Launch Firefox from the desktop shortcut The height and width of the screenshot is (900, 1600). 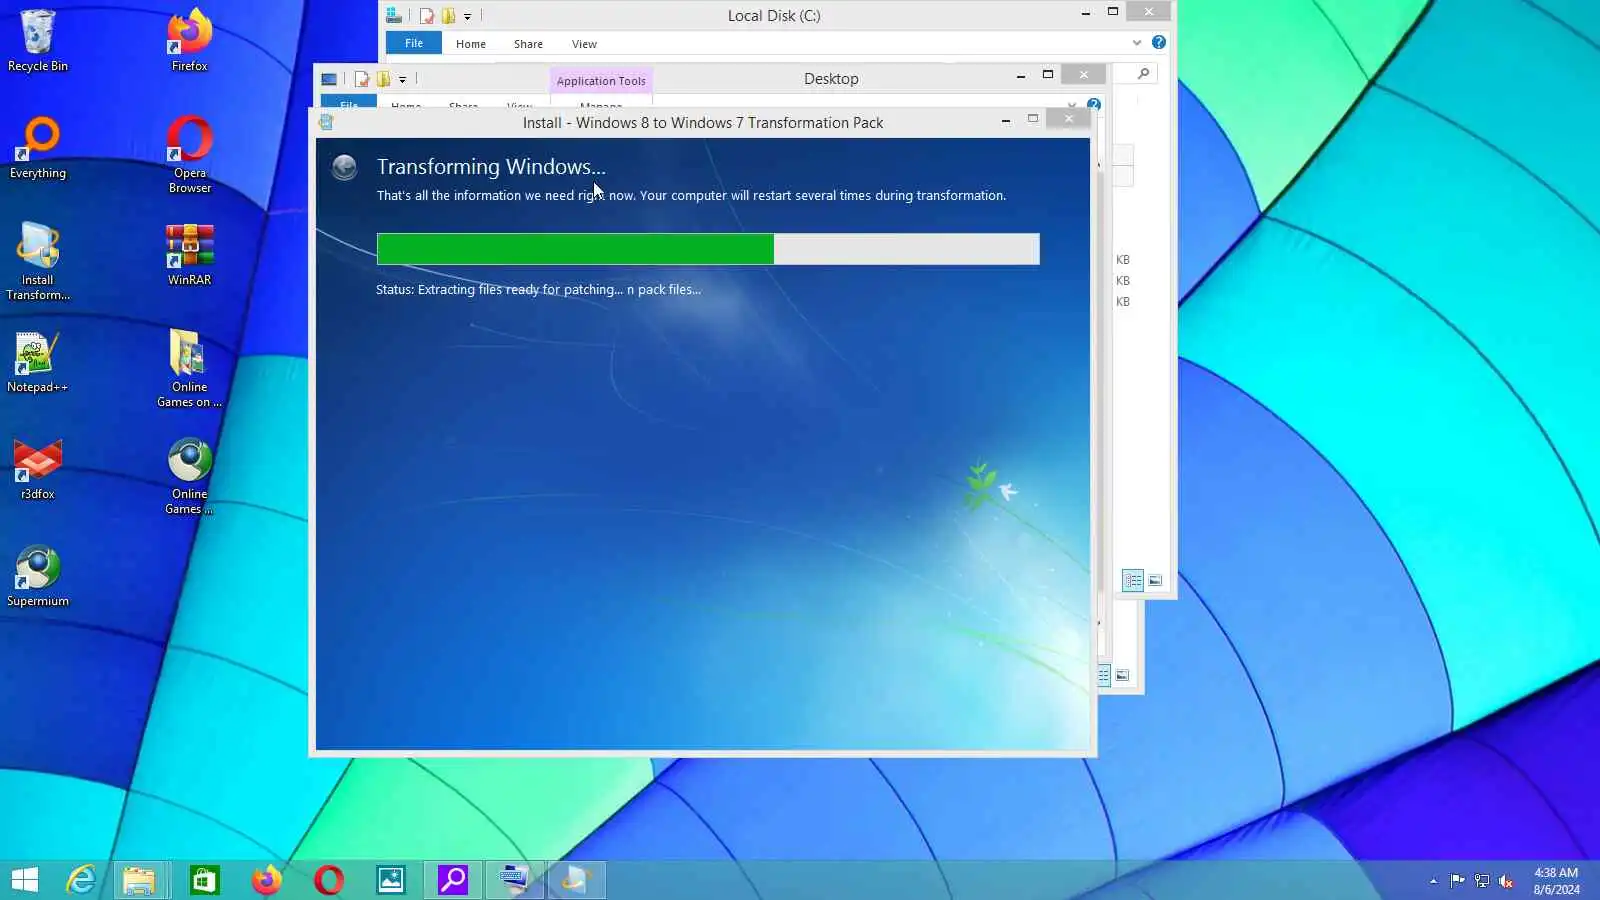tap(189, 40)
